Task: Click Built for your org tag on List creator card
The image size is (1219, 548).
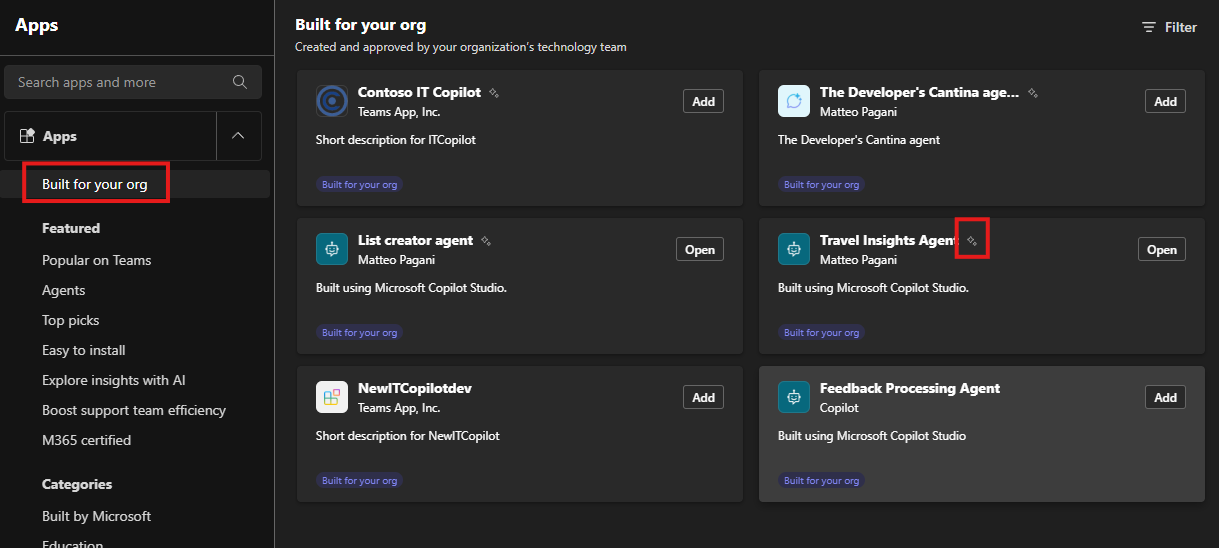Action: tap(360, 332)
